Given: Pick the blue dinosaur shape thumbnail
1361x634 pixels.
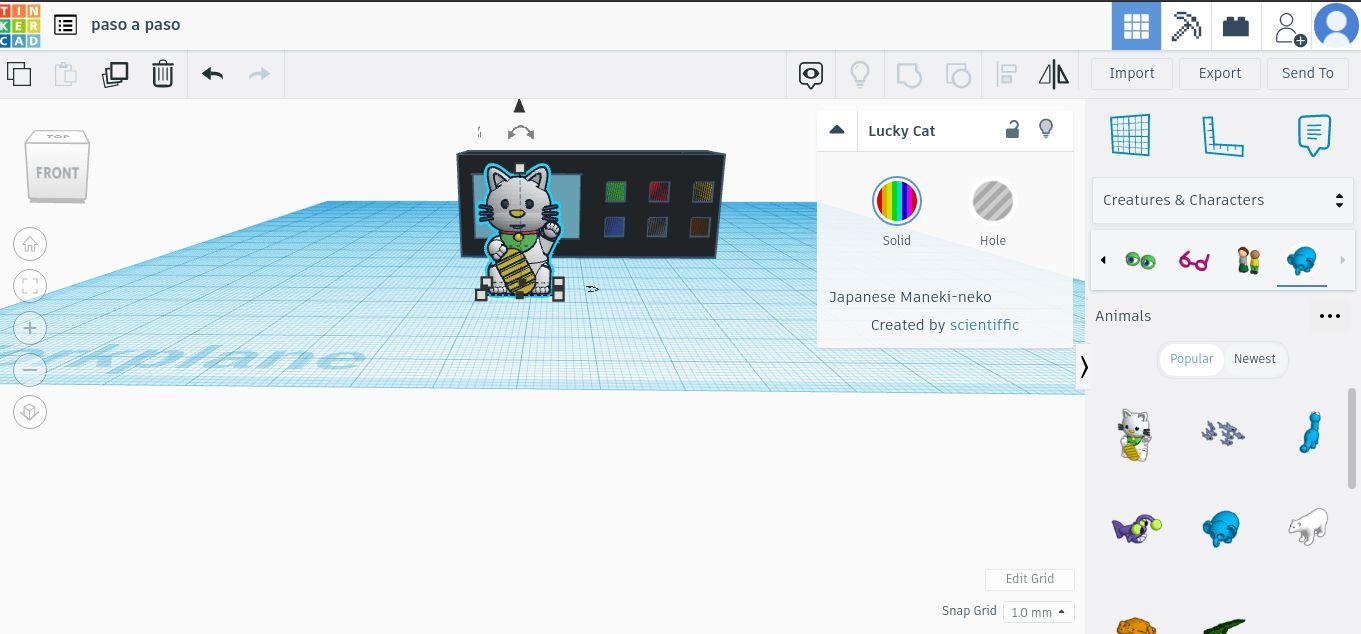Looking at the screenshot, I should (x=1310, y=432).
